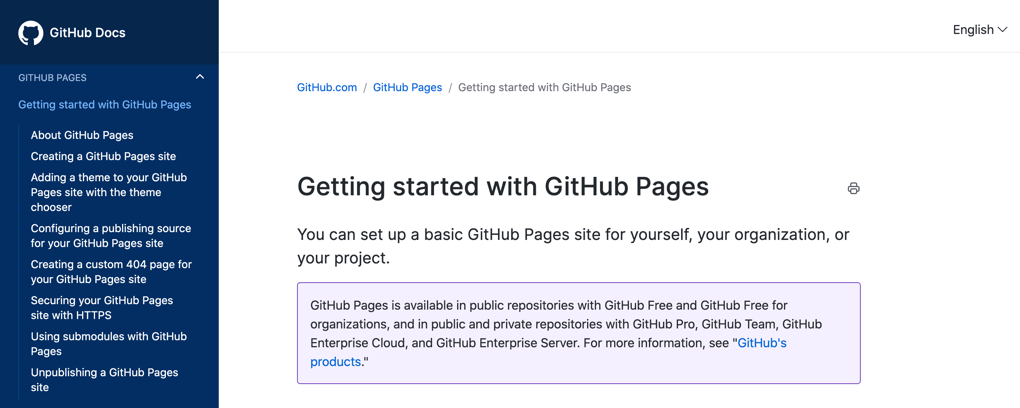Image resolution: width=1020 pixels, height=408 pixels.
Task: Click the GitHub Octocat logo icon
Action: click(31, 33)
